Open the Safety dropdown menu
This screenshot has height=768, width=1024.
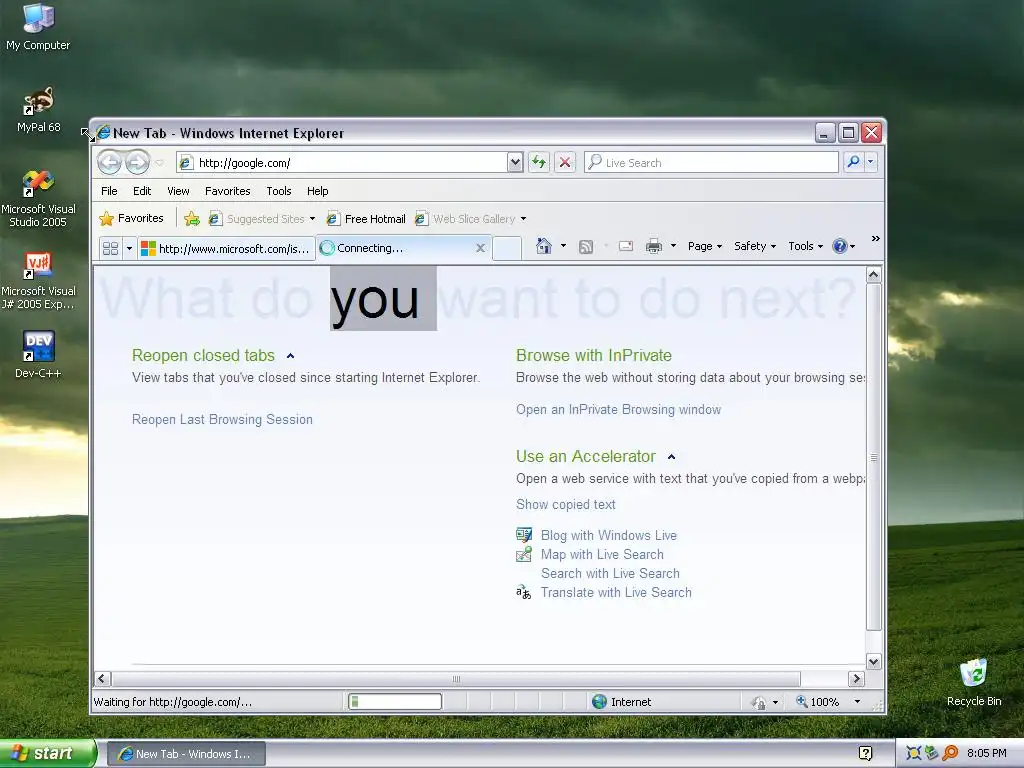pyautogui.click(x=755, y=246)
